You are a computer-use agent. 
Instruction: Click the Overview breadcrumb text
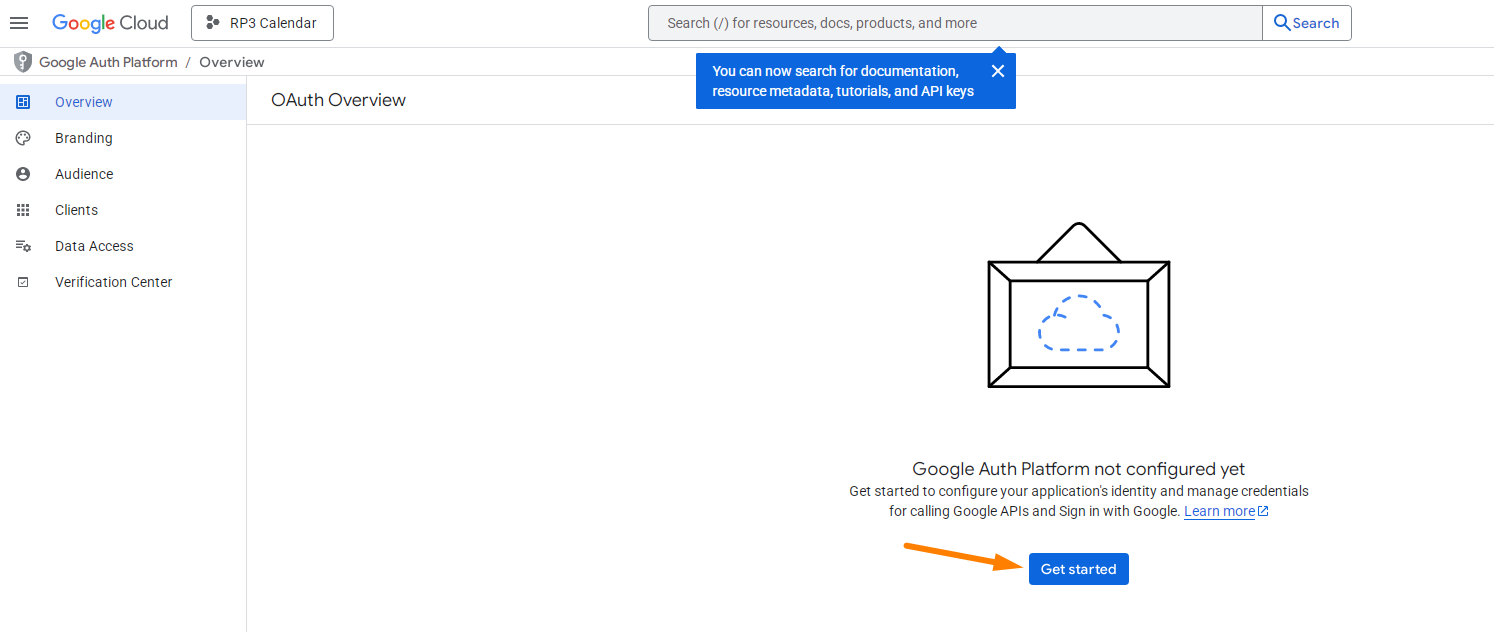tap(232, 62)
